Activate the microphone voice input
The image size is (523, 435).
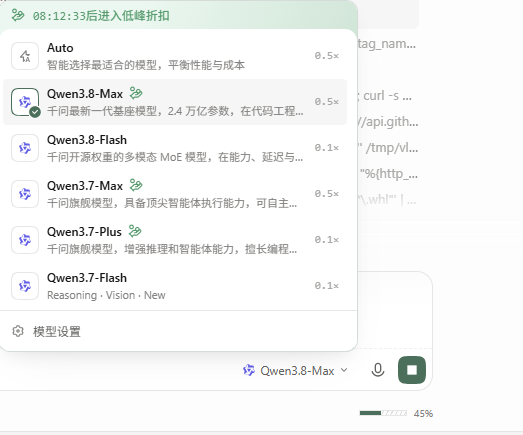[x=378, y=370]
